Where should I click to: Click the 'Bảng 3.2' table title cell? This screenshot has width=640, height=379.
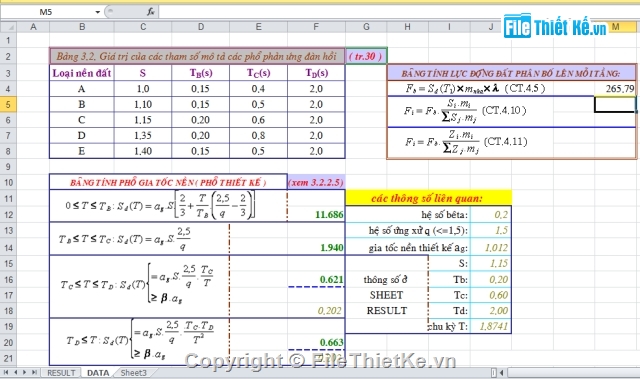tap(197, 56)
